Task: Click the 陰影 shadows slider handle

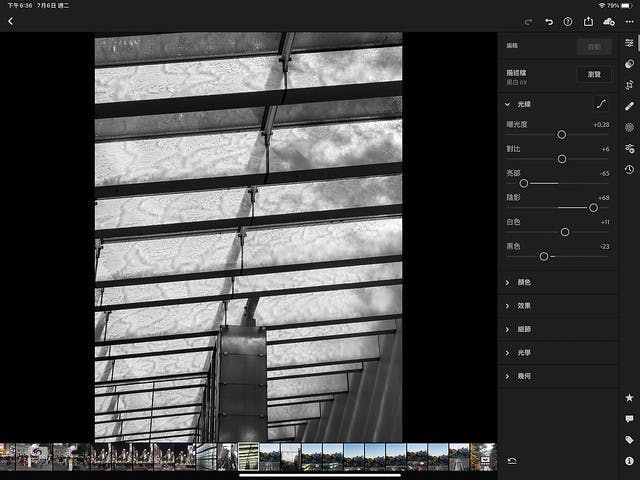Action: 593,208
